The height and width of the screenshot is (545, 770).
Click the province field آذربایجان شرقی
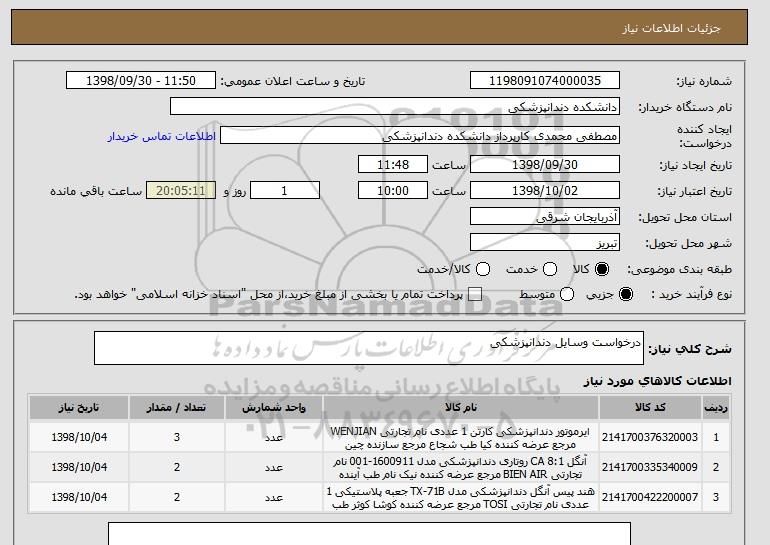point(545,217)
